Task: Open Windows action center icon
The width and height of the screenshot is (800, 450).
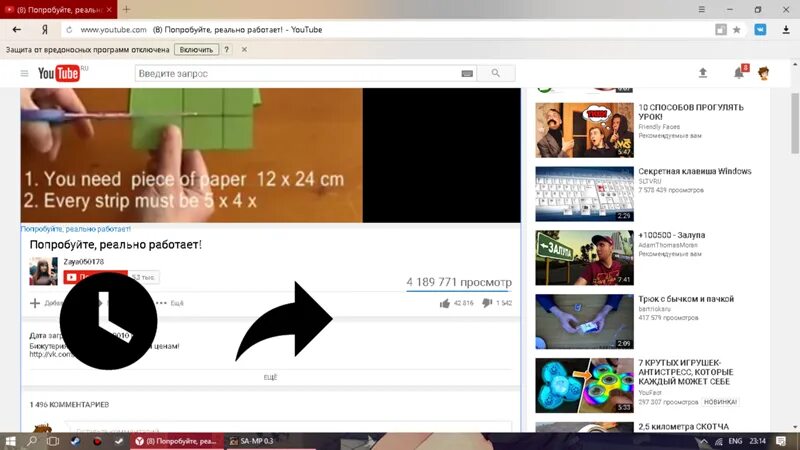Action: [x=781, y=441]
